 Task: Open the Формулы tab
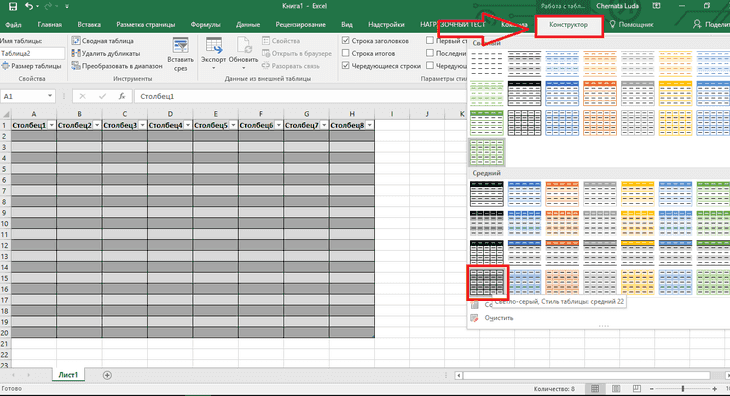pyautogui.click(x=205, y=25)
